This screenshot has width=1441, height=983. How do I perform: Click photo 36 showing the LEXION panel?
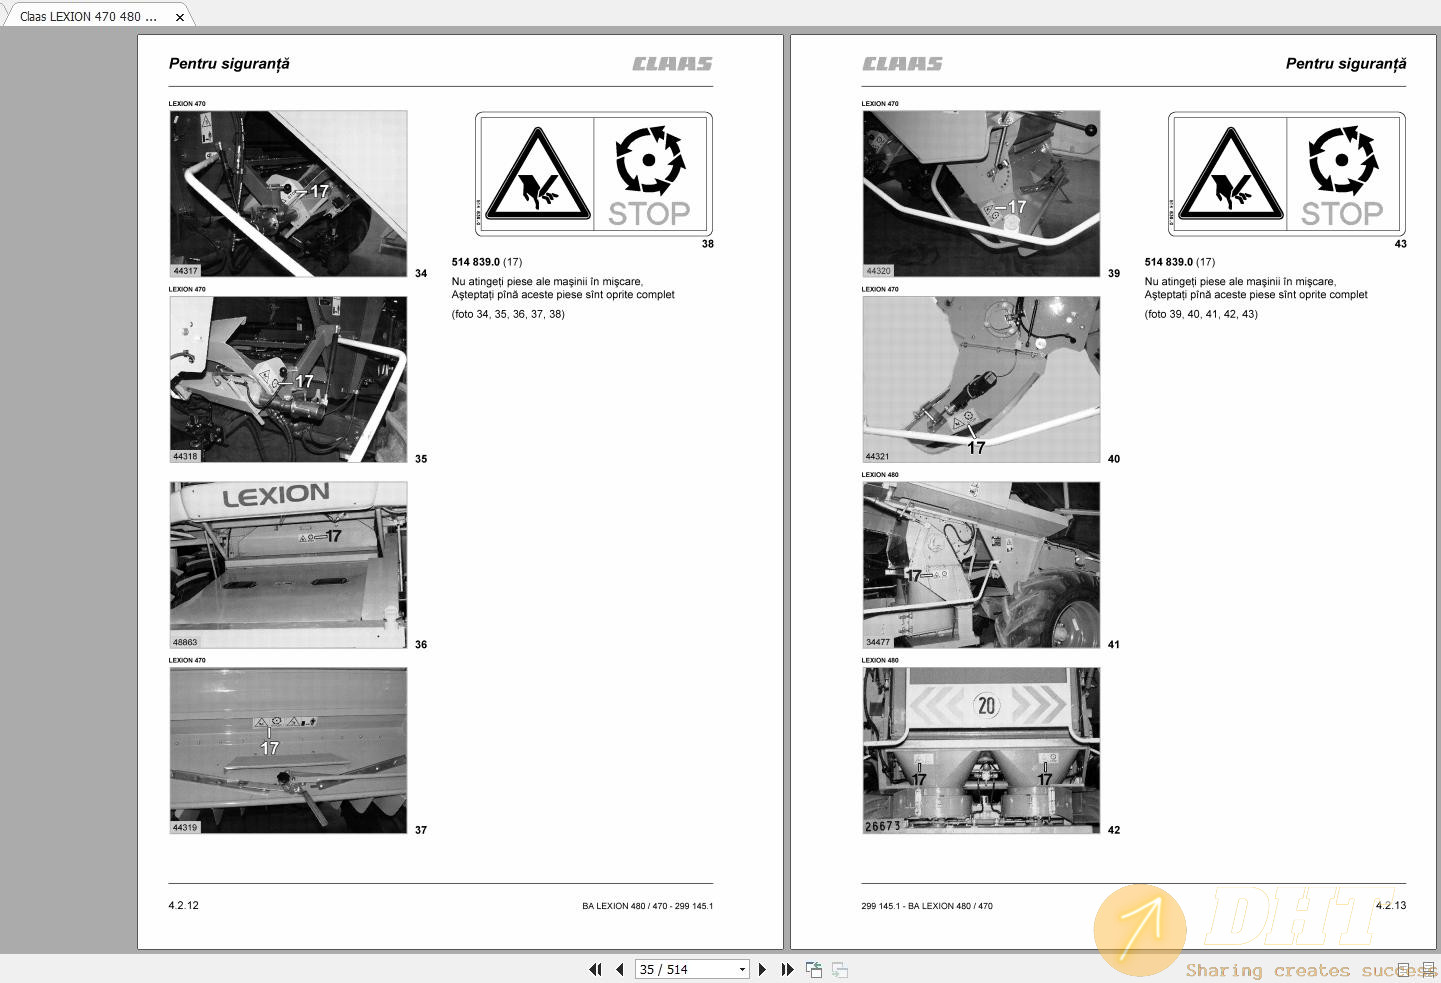click(x=288, y=565)
